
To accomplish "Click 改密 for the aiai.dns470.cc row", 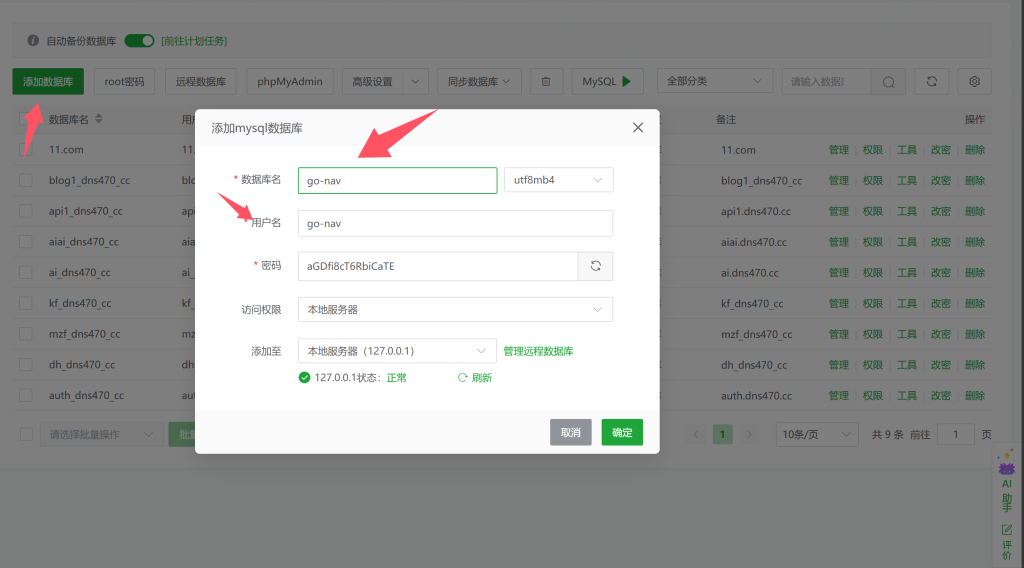I will click(940, 242).
